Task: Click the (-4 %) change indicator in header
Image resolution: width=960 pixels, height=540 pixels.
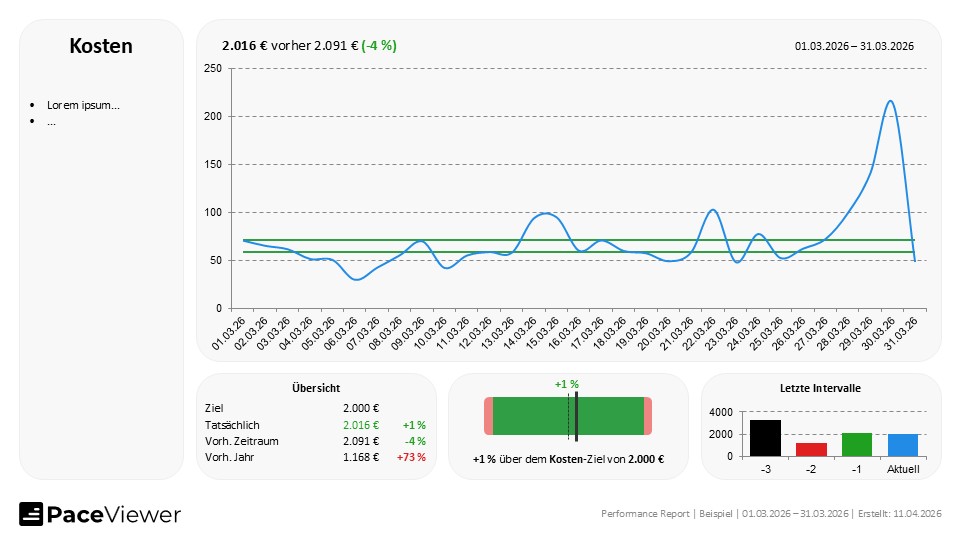Action: pyautogui.click(x=379, y=45)
